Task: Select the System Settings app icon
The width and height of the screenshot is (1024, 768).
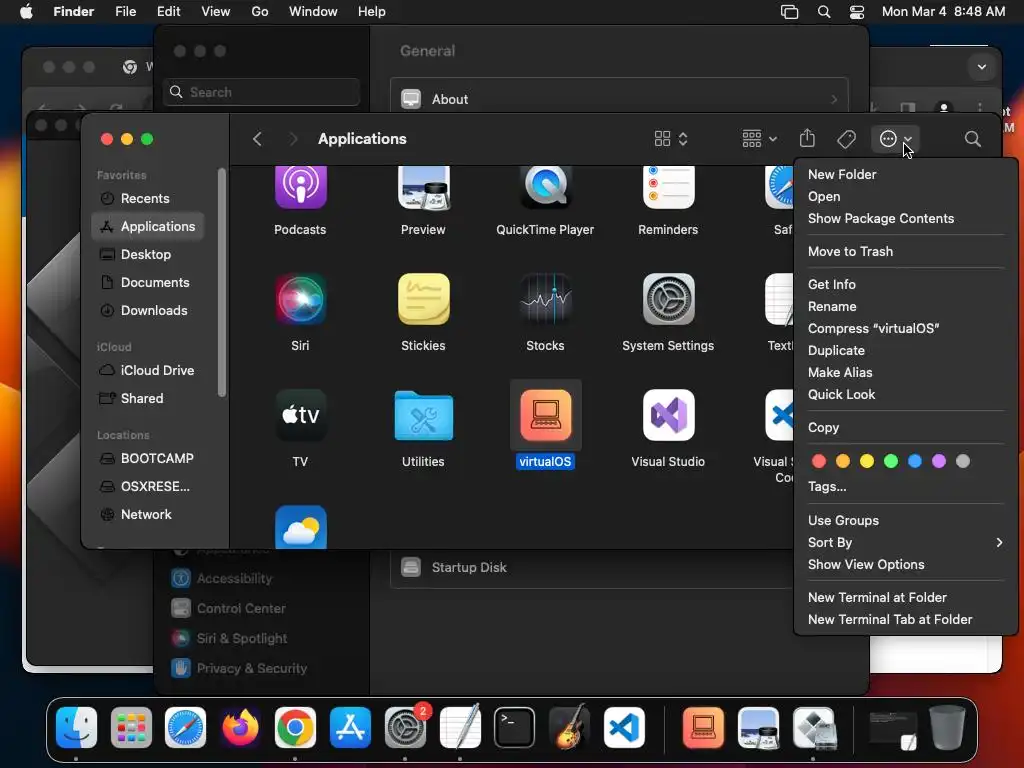Action: (668, 299)
